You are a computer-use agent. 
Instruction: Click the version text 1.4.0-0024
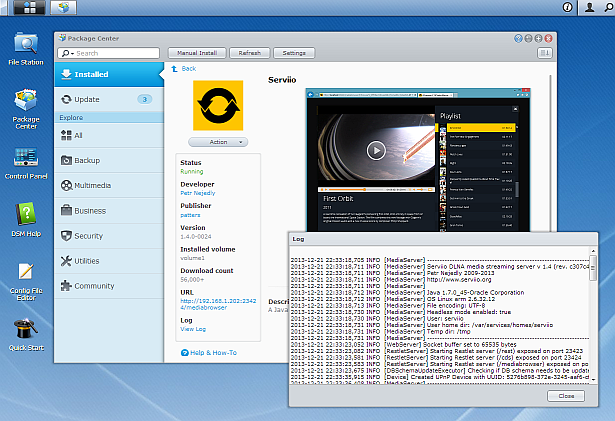click(196, 237)
